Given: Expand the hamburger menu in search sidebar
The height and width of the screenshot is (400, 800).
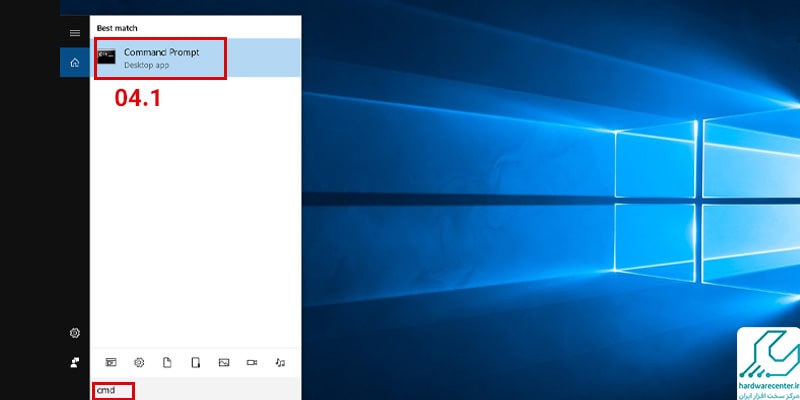Looking at the screenshot, I should tap(74, 33).
